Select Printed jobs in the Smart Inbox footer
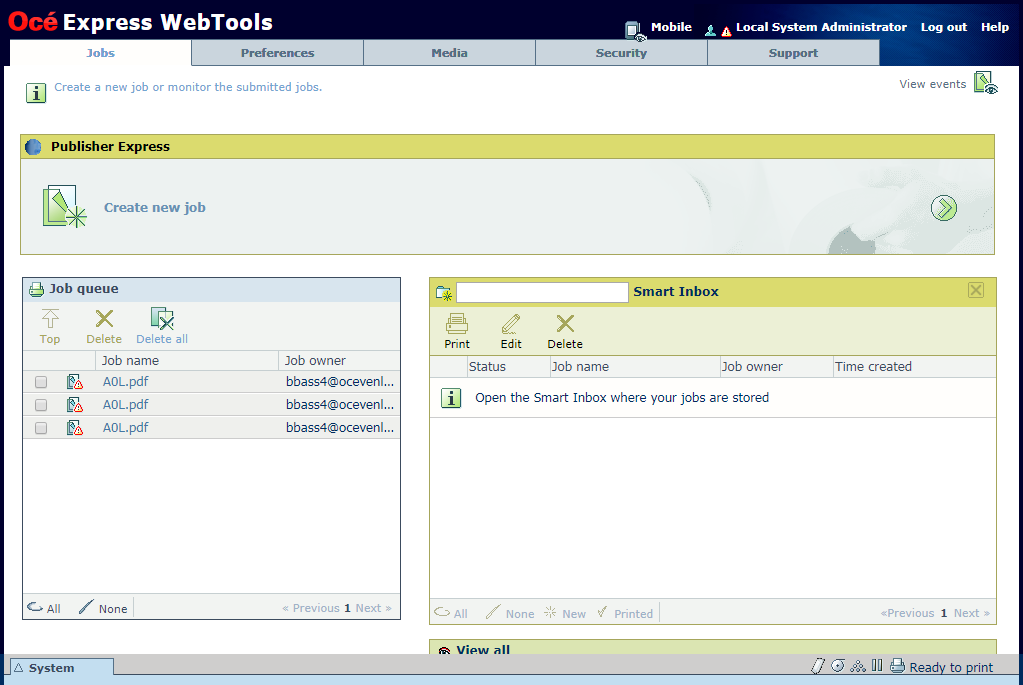The width and height of the screenshot is (1023, 685). point(626,613)
